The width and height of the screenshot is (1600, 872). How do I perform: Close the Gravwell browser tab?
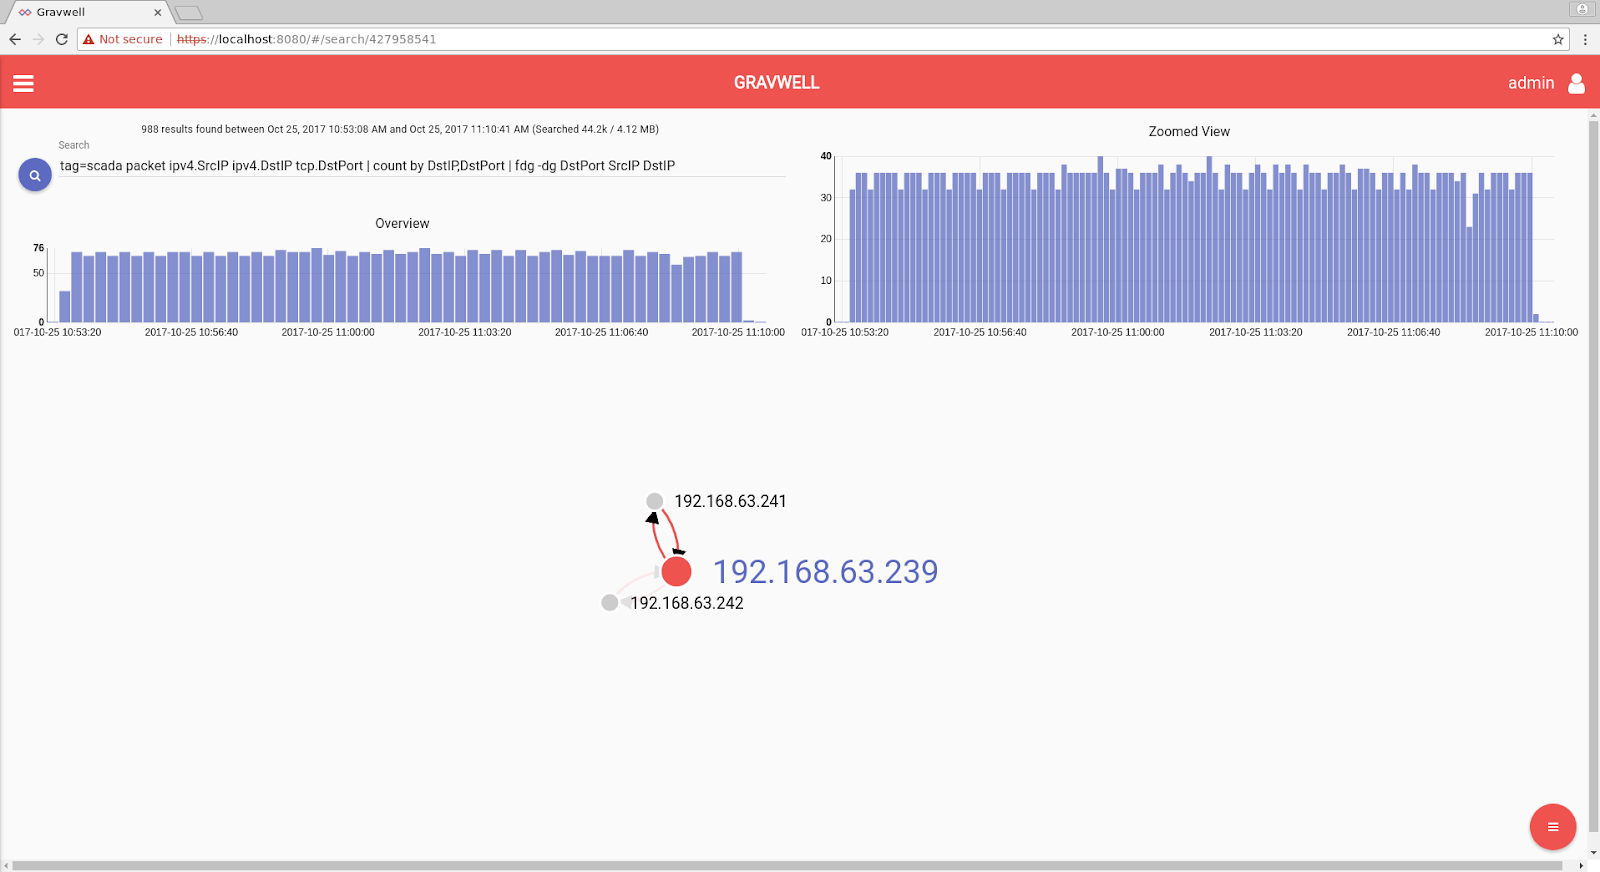[x=157, y=12]
